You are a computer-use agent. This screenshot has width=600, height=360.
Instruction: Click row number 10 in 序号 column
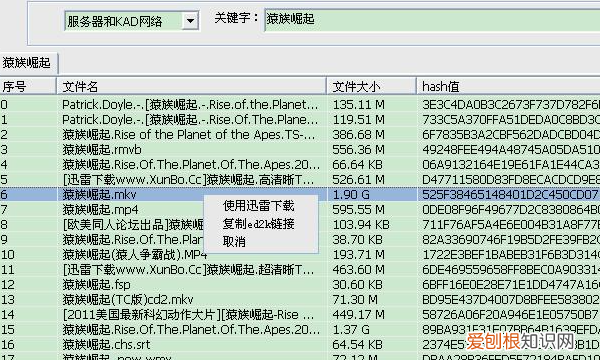[8, 255]
